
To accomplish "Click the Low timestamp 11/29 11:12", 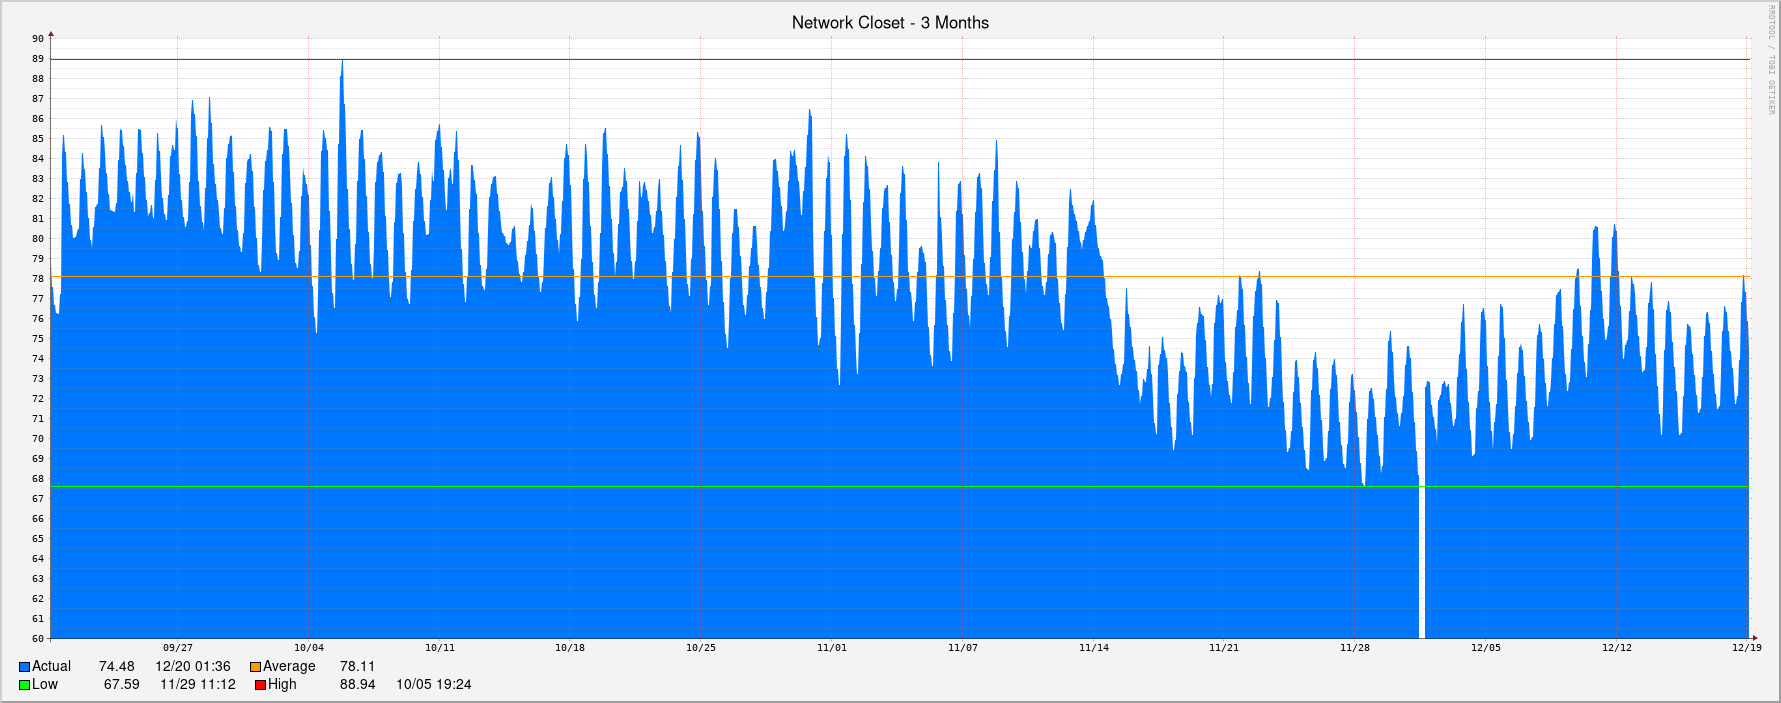I will [x=198, y=685].
